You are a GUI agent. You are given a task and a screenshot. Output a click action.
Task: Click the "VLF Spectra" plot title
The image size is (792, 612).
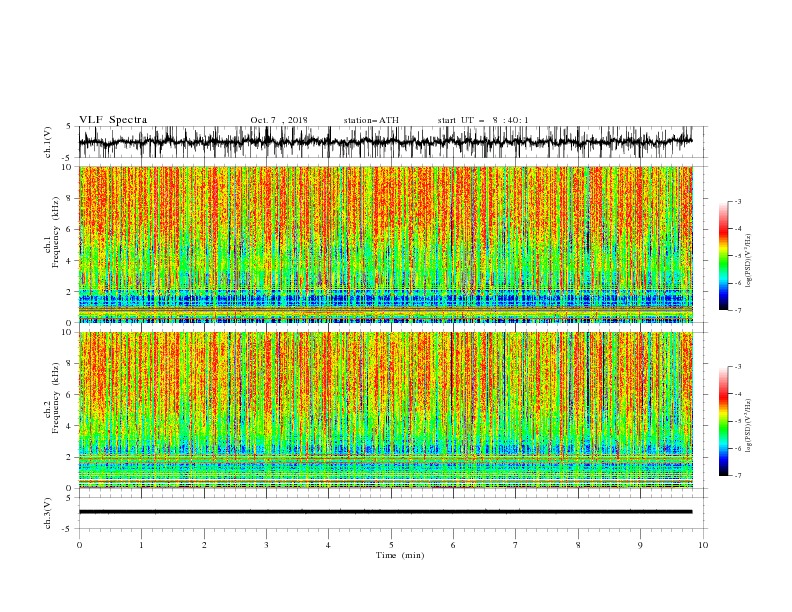click(113, 120)
